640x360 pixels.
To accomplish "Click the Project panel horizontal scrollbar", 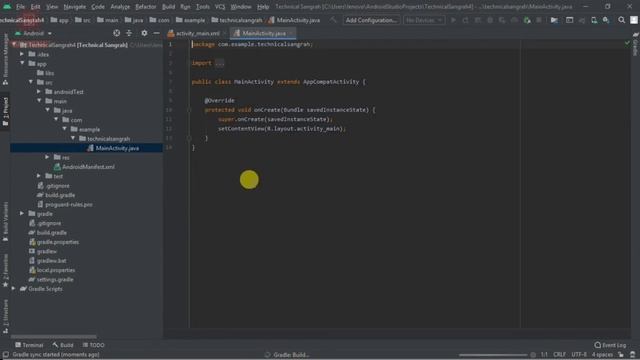I will 54,337.
